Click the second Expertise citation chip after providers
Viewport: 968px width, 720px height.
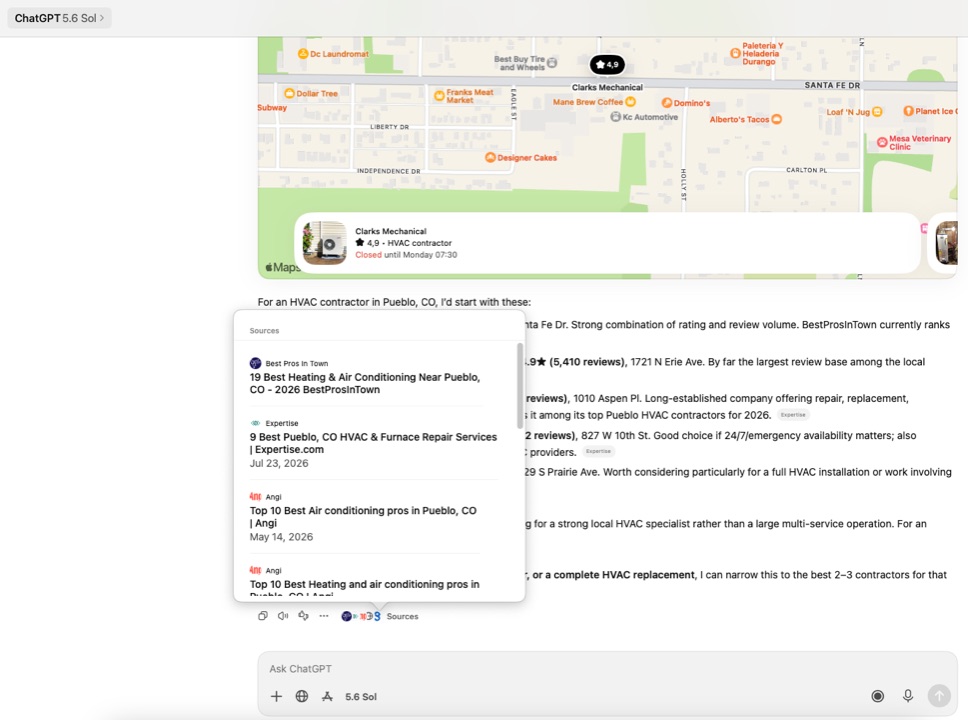[x=598, y=451]
